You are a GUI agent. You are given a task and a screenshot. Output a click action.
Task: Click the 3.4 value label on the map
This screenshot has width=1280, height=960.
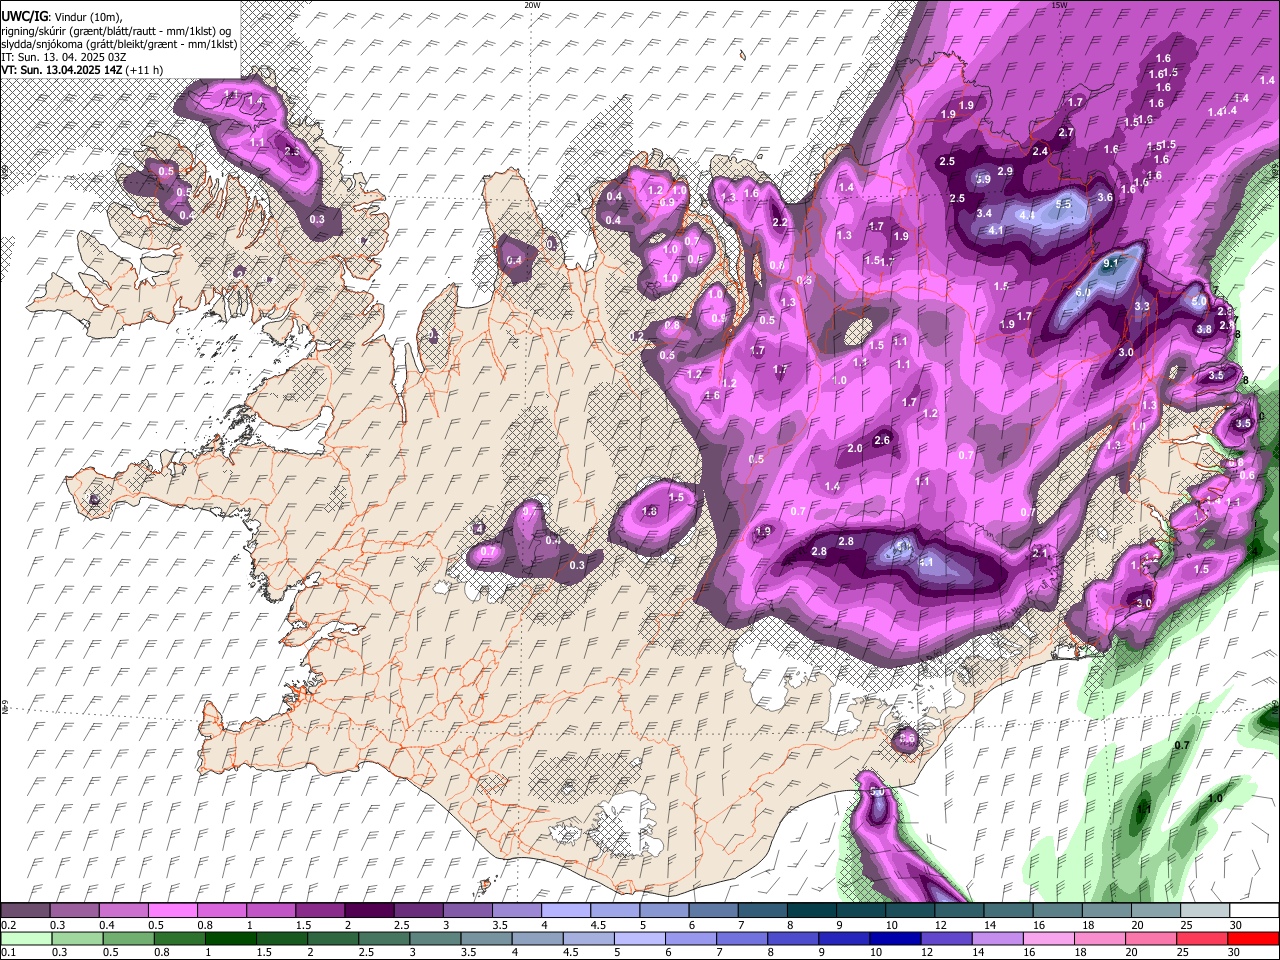[x=984, y=213]
